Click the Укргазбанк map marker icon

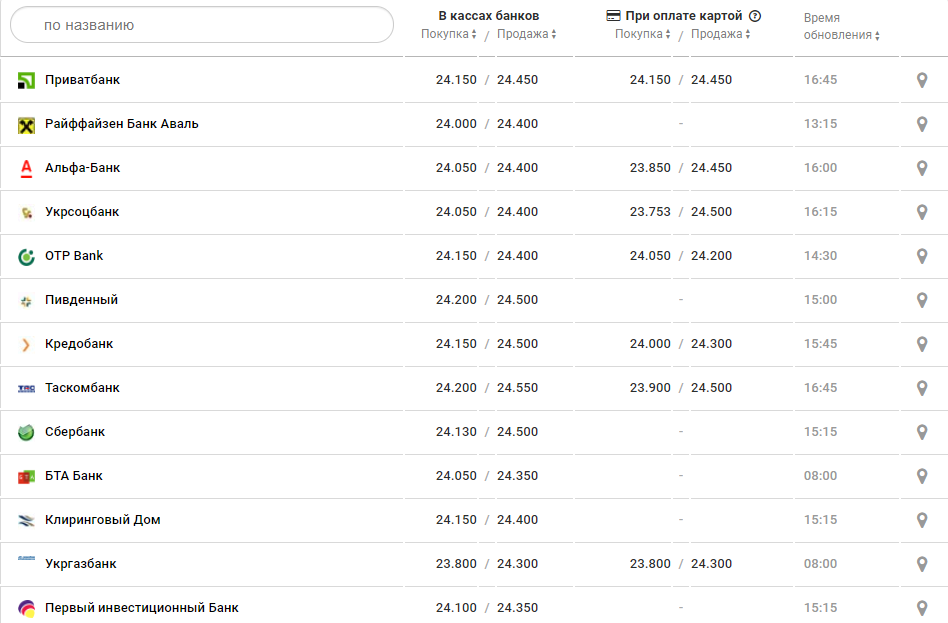click(922, 564)
